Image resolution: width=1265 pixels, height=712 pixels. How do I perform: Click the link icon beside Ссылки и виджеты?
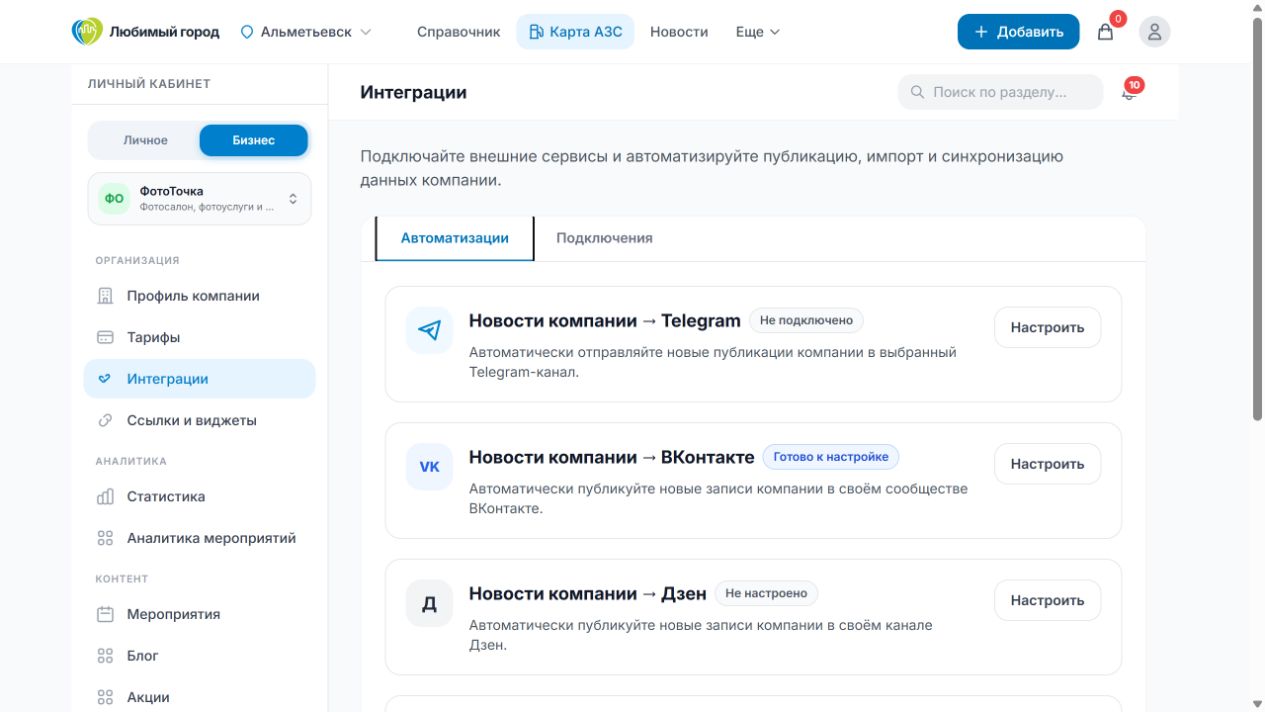[x=105, y=421]
